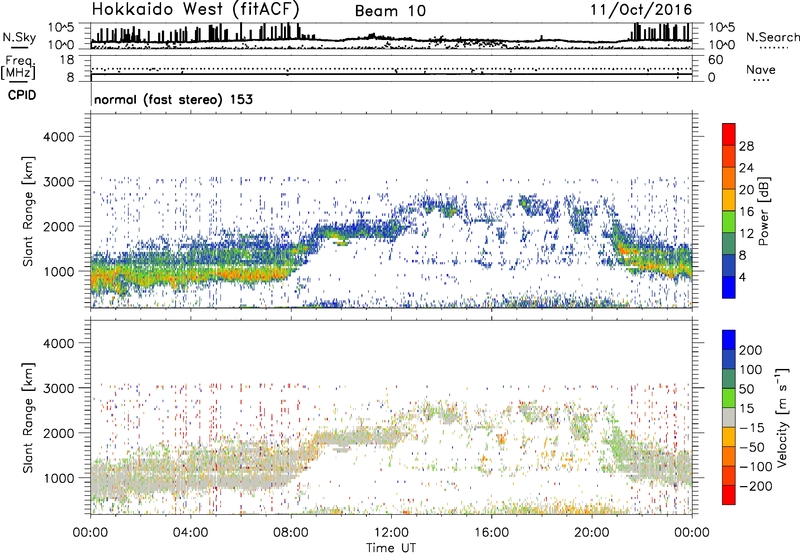
Task: Select the 'Slant Range [km]' label of power panel
Action: (28, 211)
